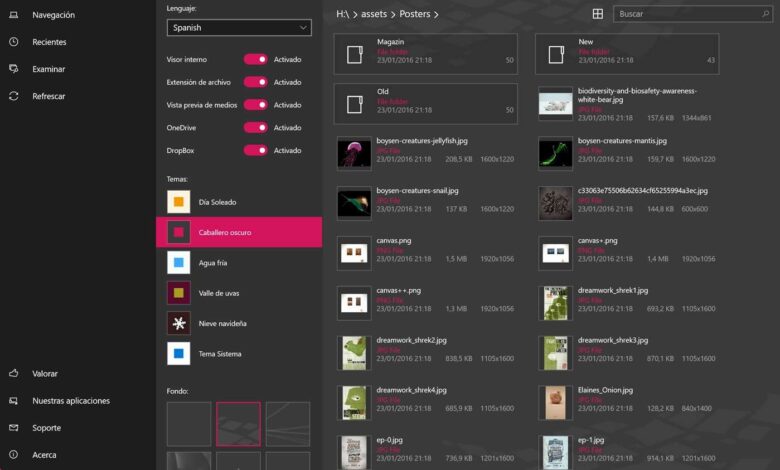Click the Examinar icon in sidebar
Screen dimensions: 780x470
click(14, 69)
